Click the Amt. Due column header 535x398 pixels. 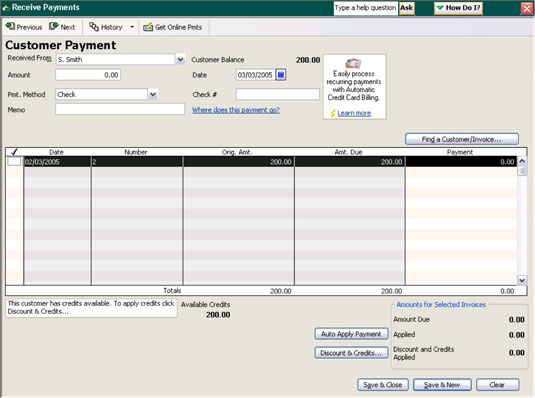(x=348, y=152)
